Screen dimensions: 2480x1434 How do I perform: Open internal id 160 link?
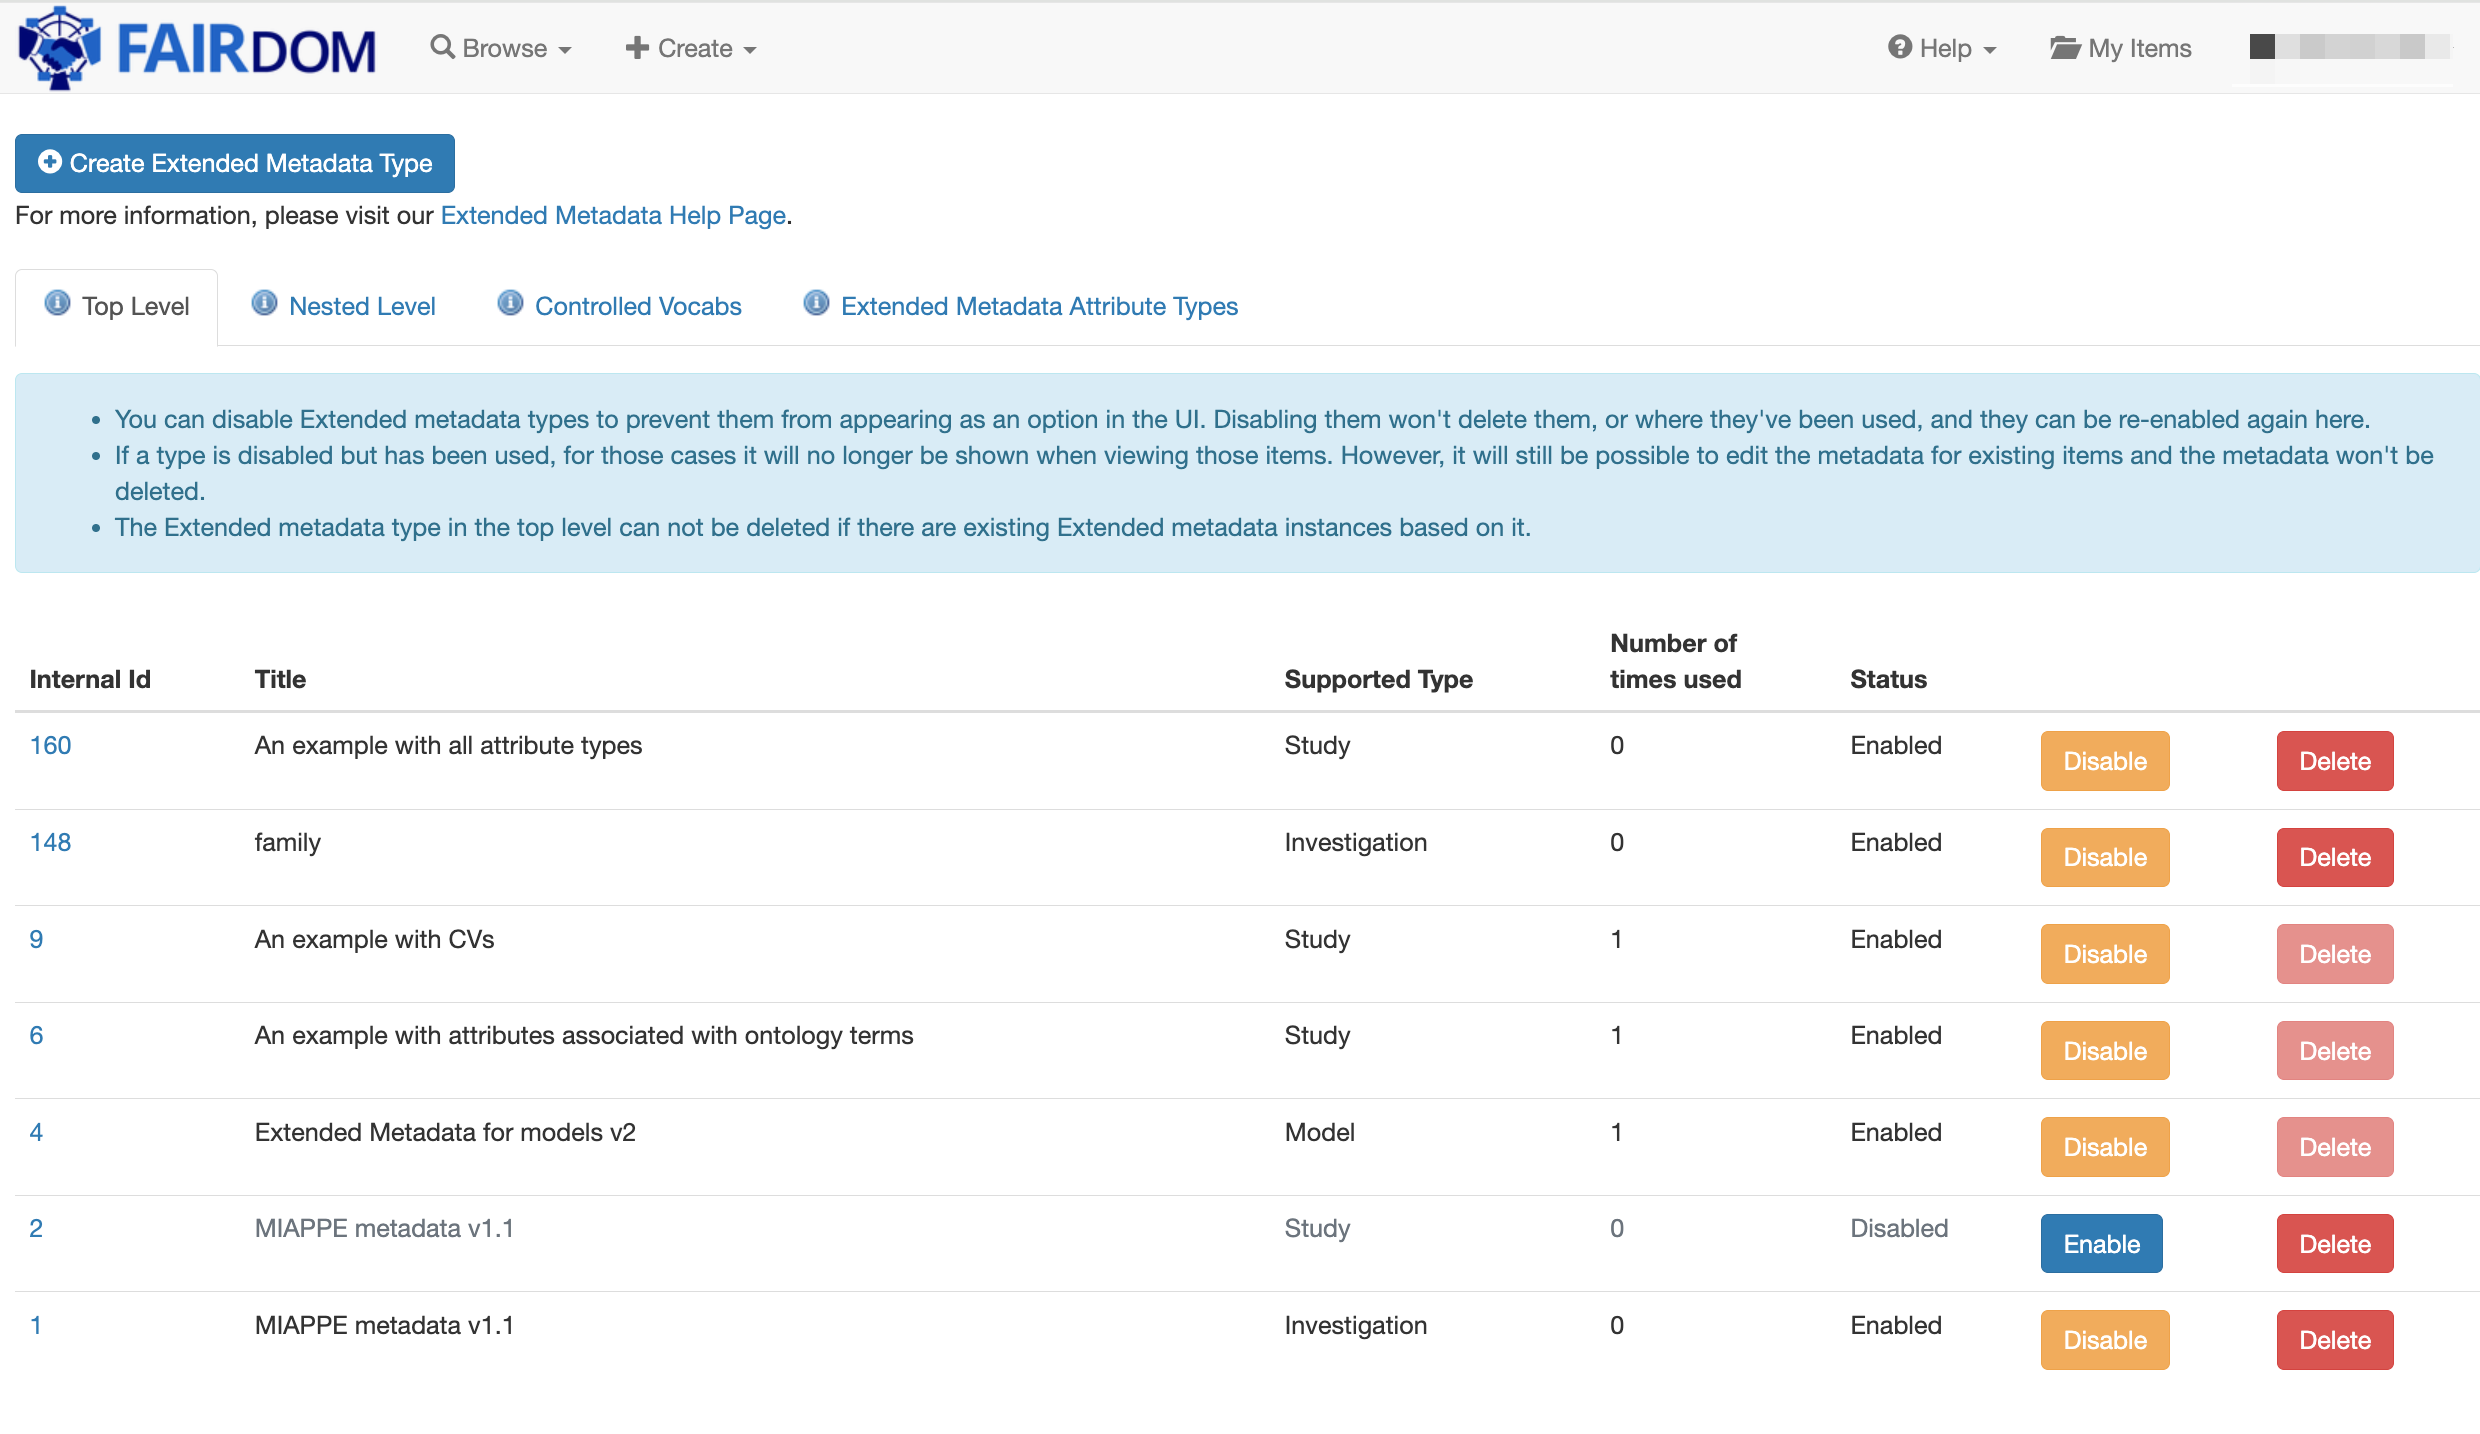50,745
